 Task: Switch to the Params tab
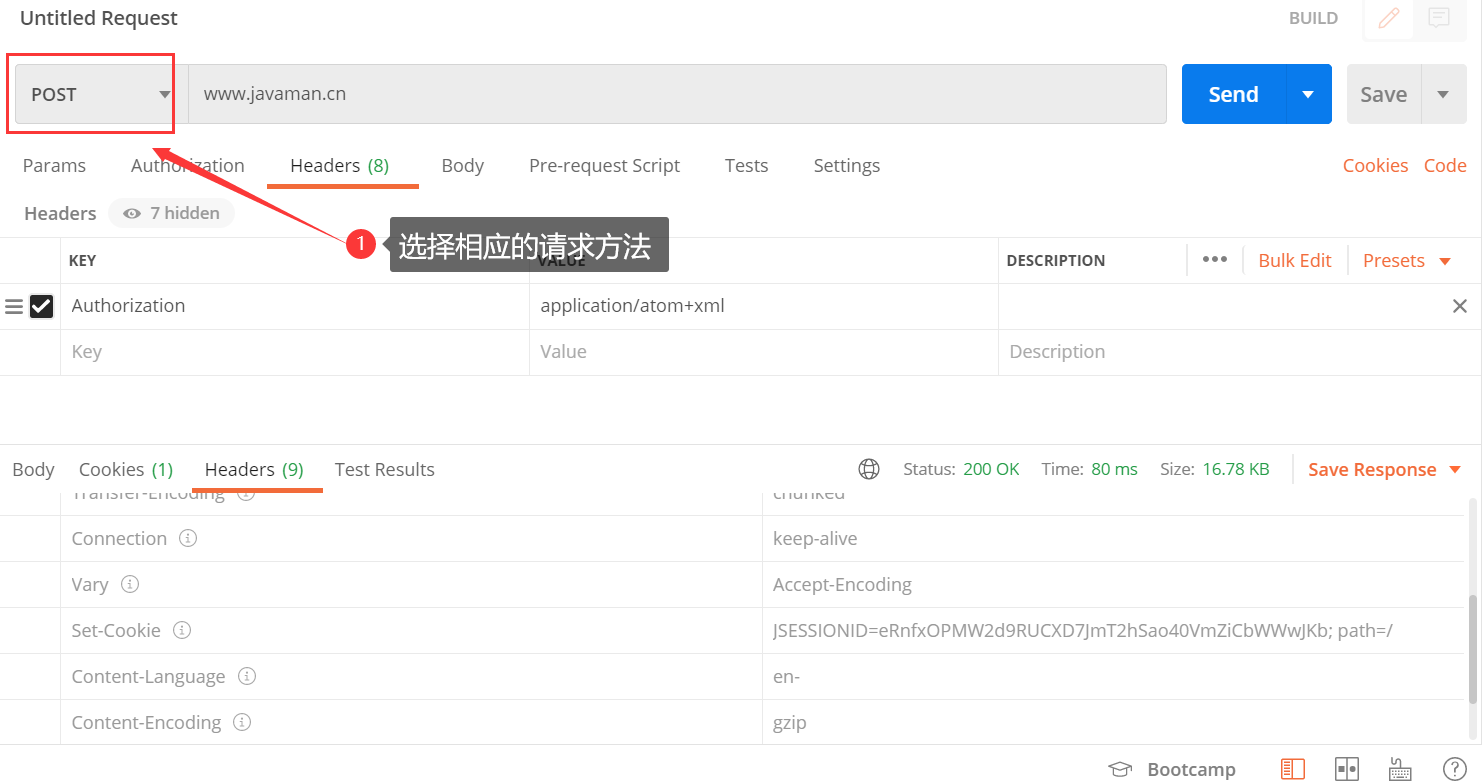[54, 166]
